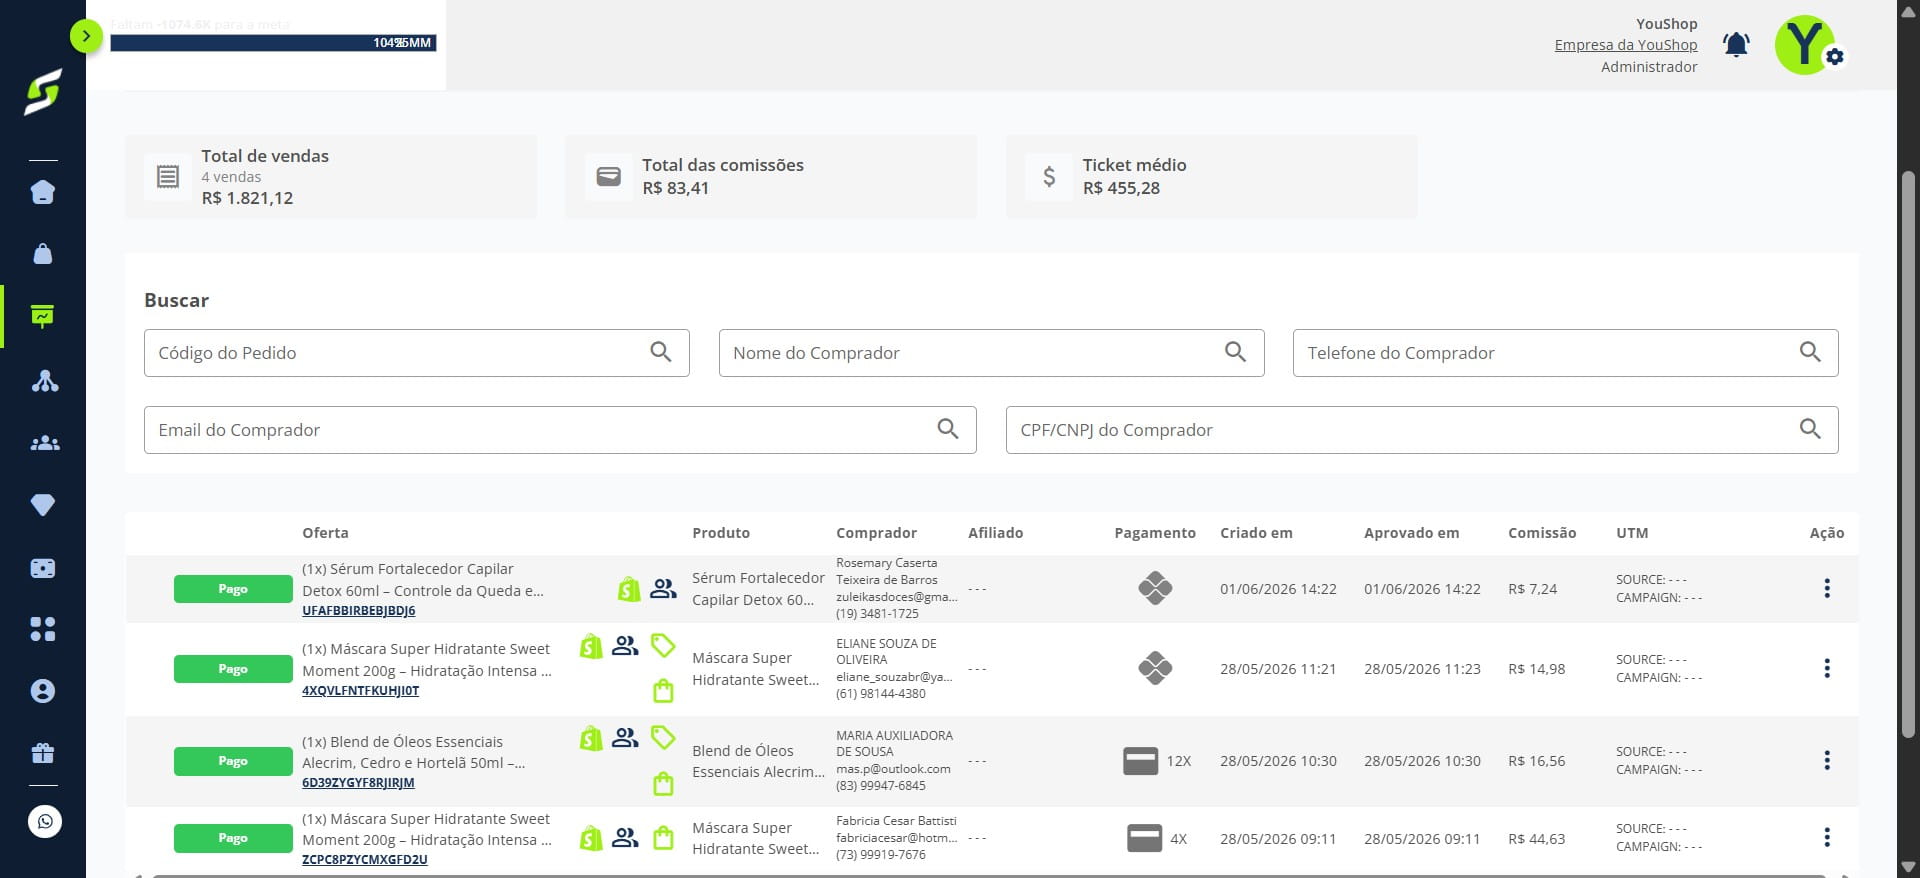Open the YouShop profile avatar
Viewport: 1920px width, 878px height.
click(x=1804, y=44)
